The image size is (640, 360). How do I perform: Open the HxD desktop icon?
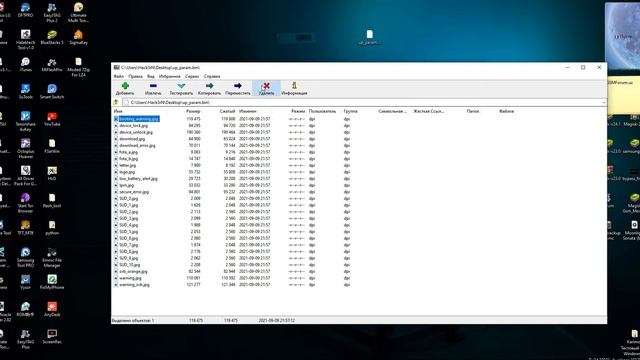(52, 173)
